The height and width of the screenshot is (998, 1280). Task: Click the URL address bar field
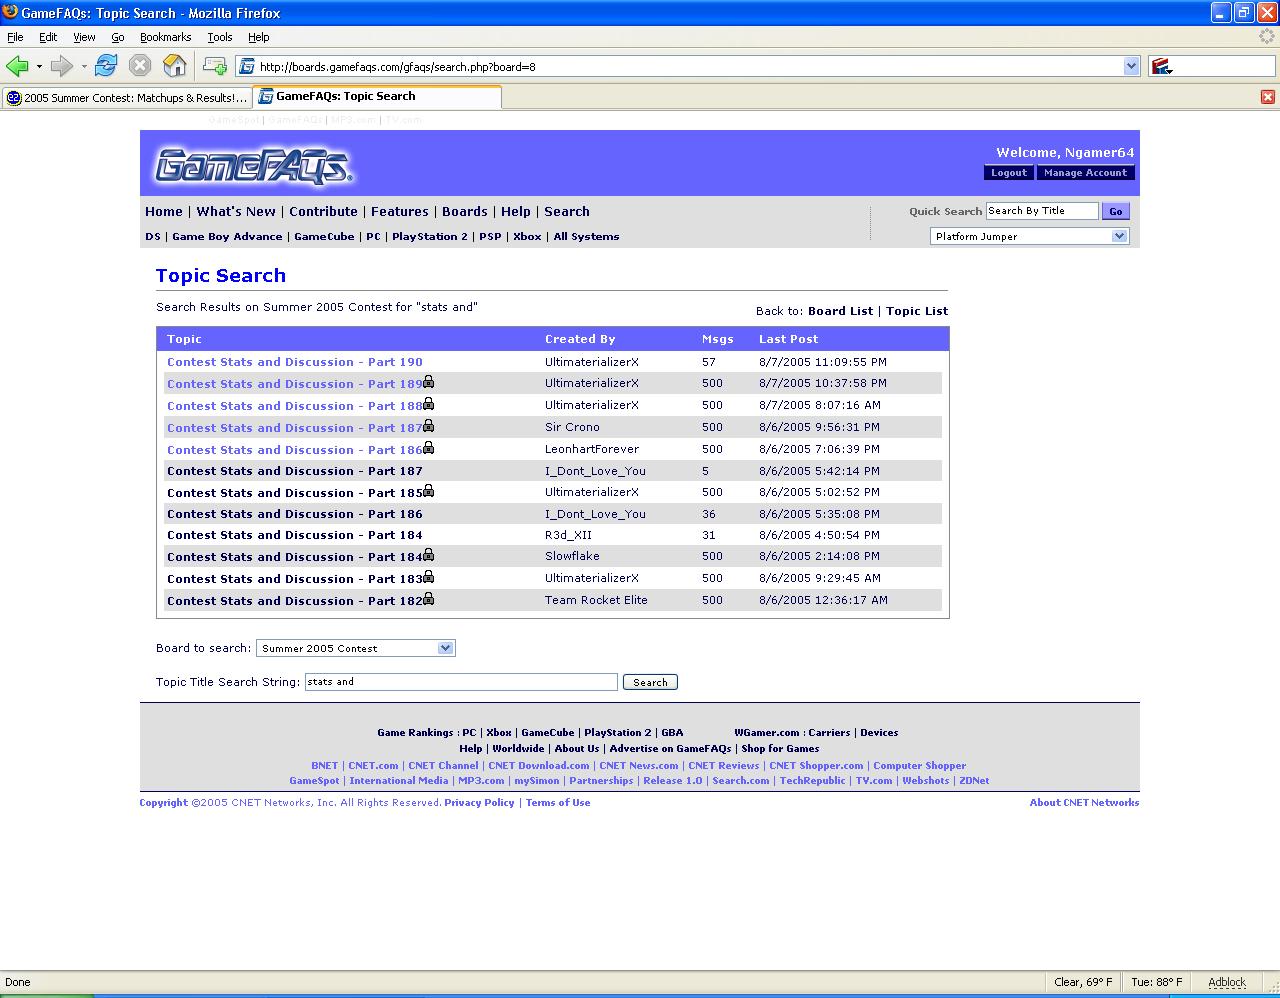tap(689, 67)
